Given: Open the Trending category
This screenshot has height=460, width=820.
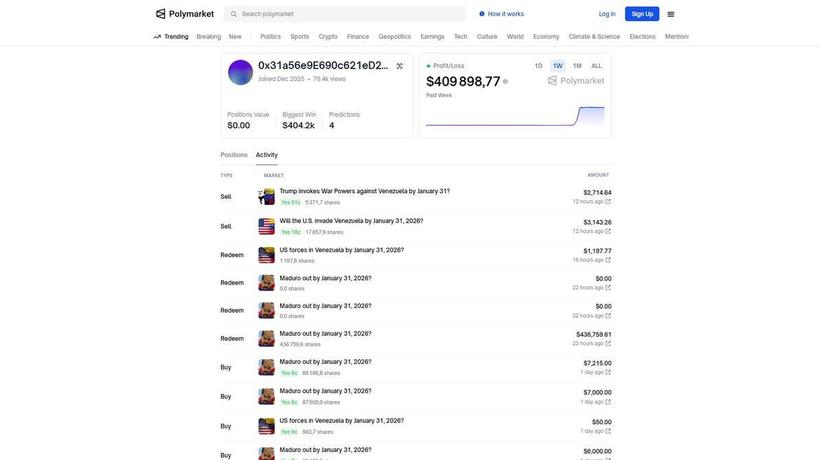Looking at the screenshot, I should point(171,37).
